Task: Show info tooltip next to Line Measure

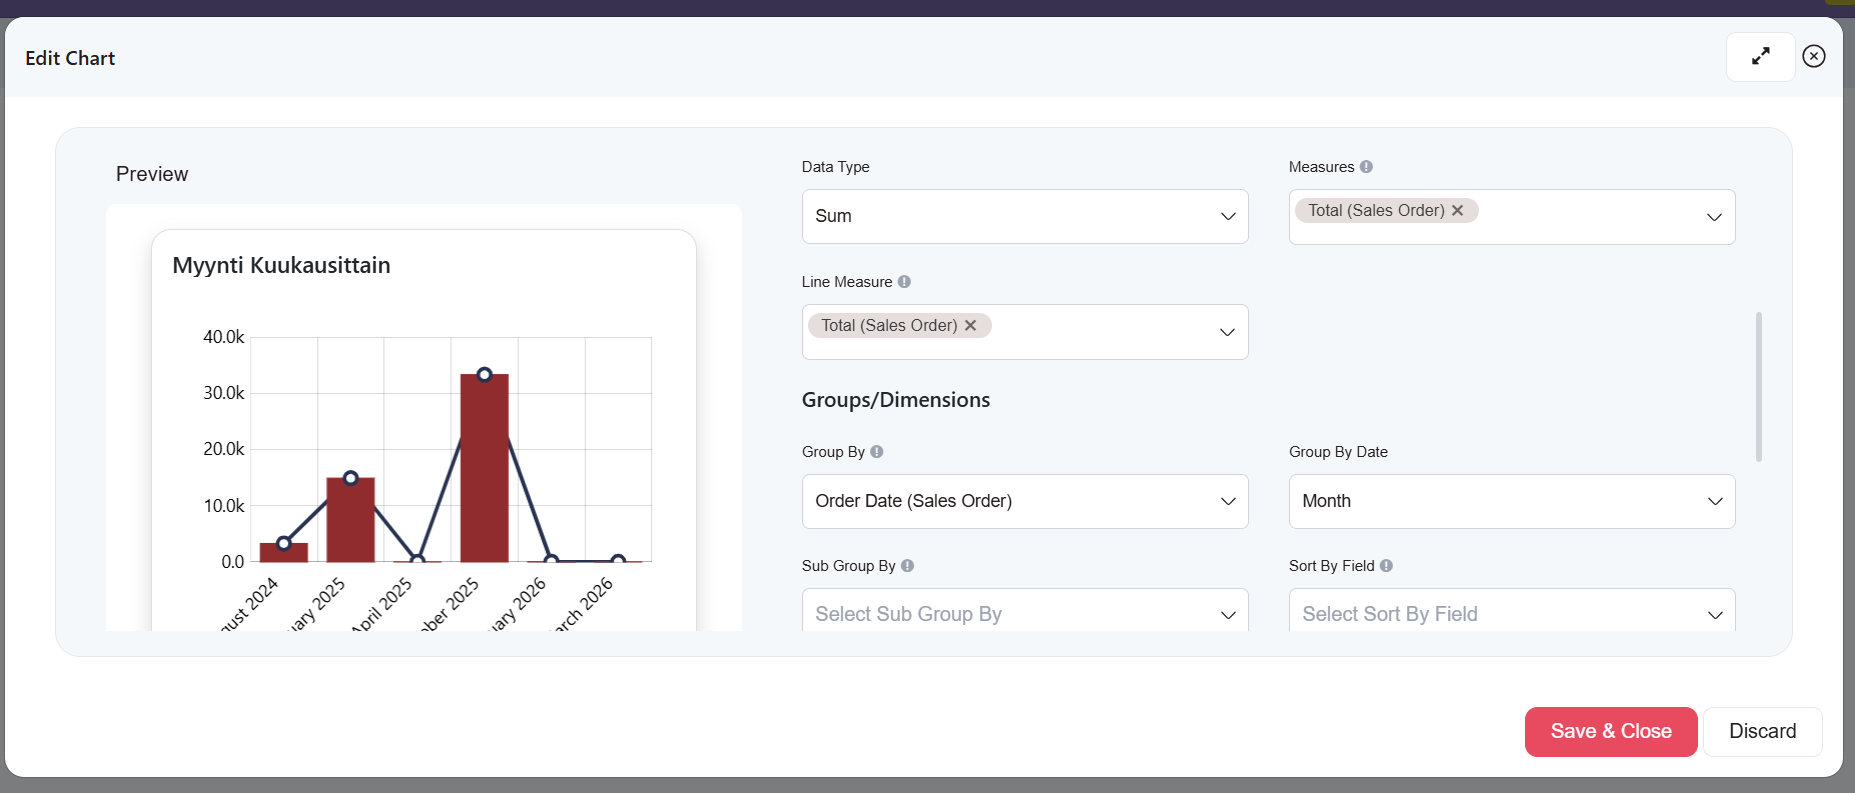Action: [x=904, y=282]
